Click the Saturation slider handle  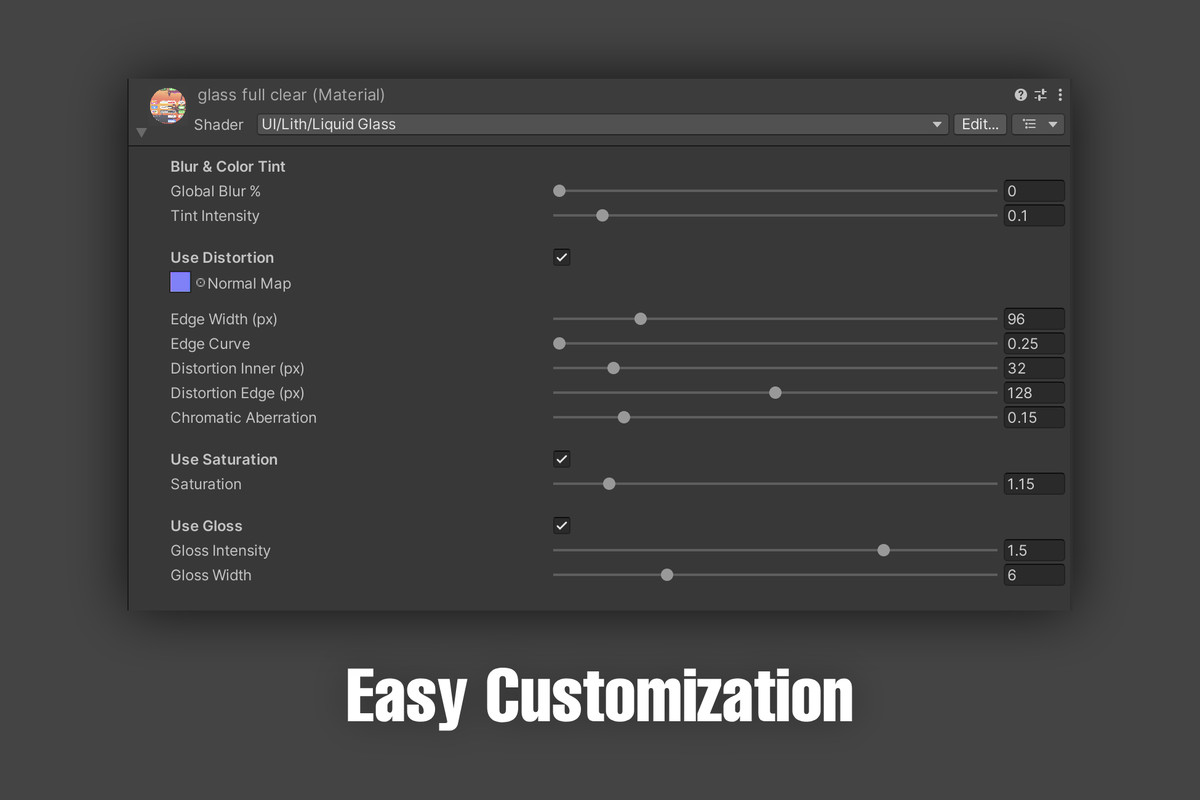609,483
